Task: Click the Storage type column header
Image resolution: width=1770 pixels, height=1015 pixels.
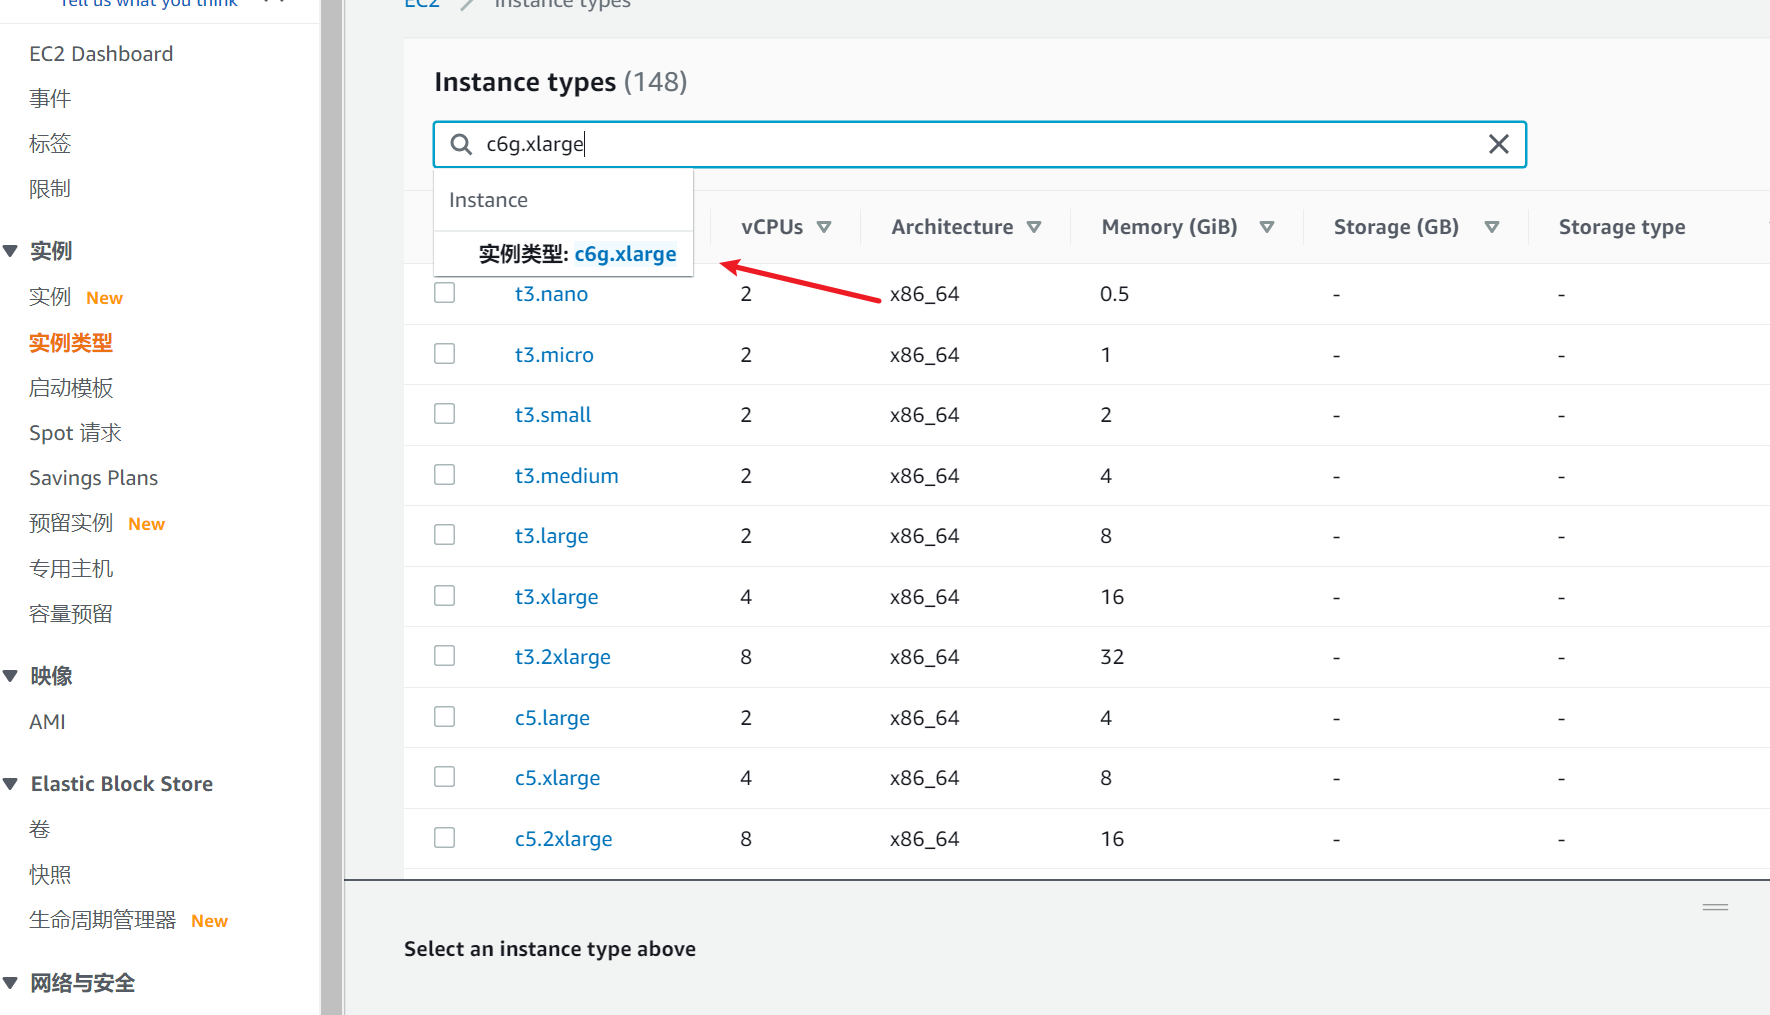Action: point(1621,227)
